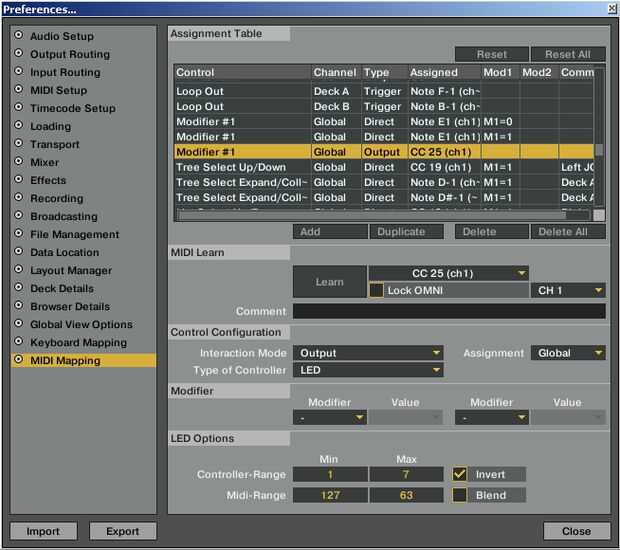Open Keyboard Mapping section
This screenshot has height=550, width=620.
(78, 342)
